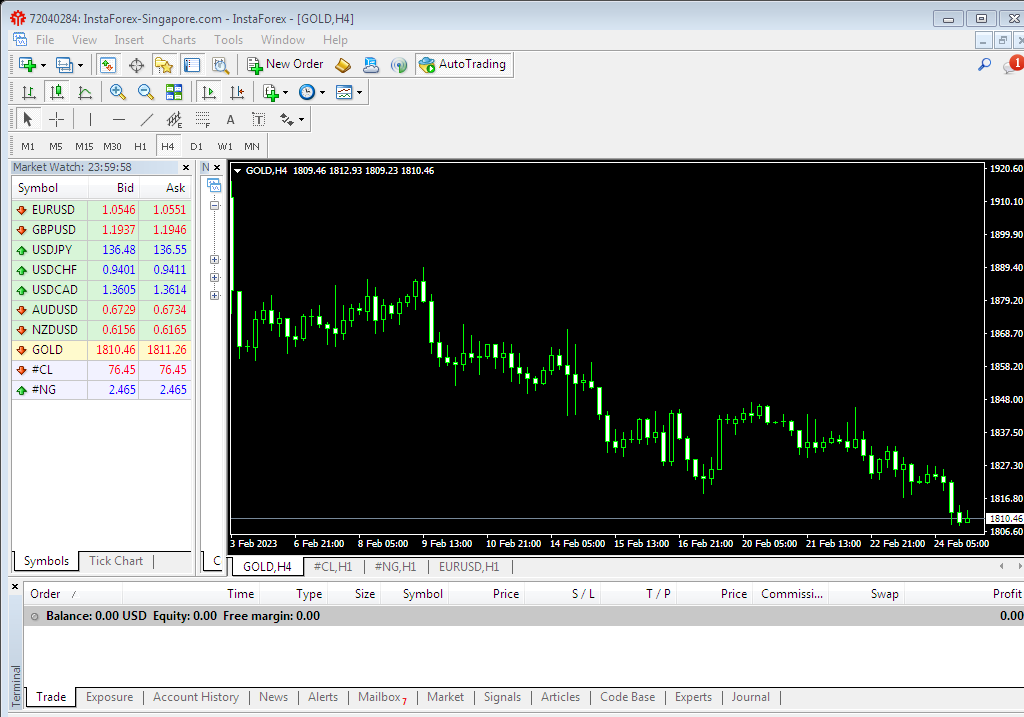Close the Market Watch panel

(x=186, y=168)
